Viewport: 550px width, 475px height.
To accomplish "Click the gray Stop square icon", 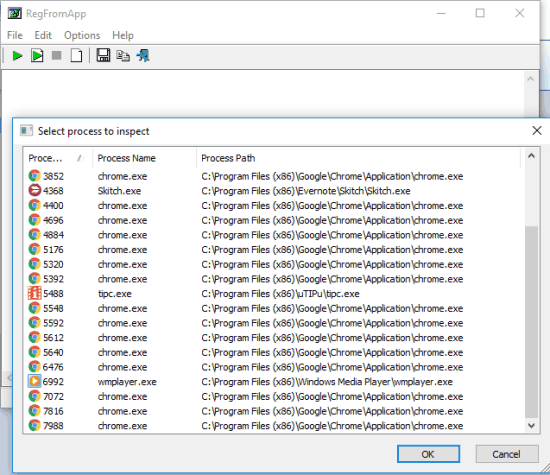I will pyautogui.click(x=56, y=55).
